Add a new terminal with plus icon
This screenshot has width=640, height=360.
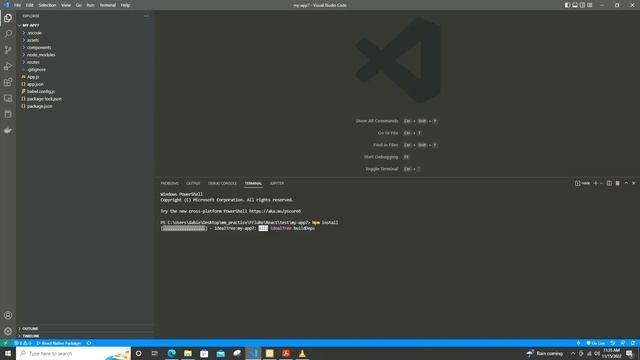pos(596,184)
